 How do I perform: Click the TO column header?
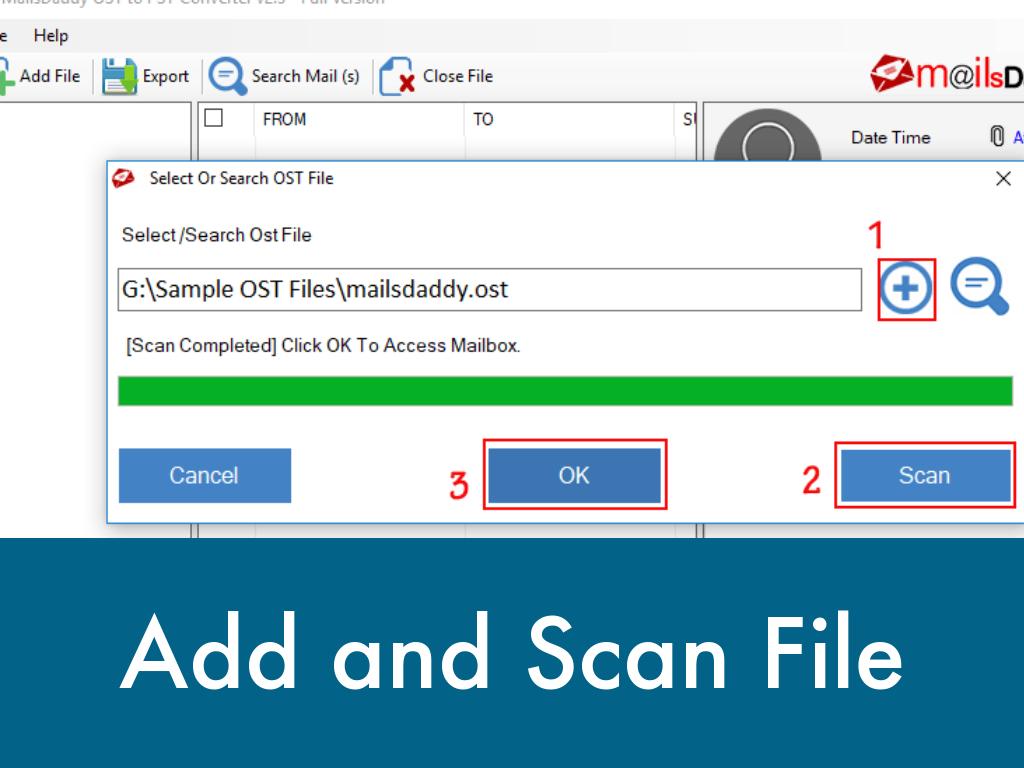click(x=483, y=119)
